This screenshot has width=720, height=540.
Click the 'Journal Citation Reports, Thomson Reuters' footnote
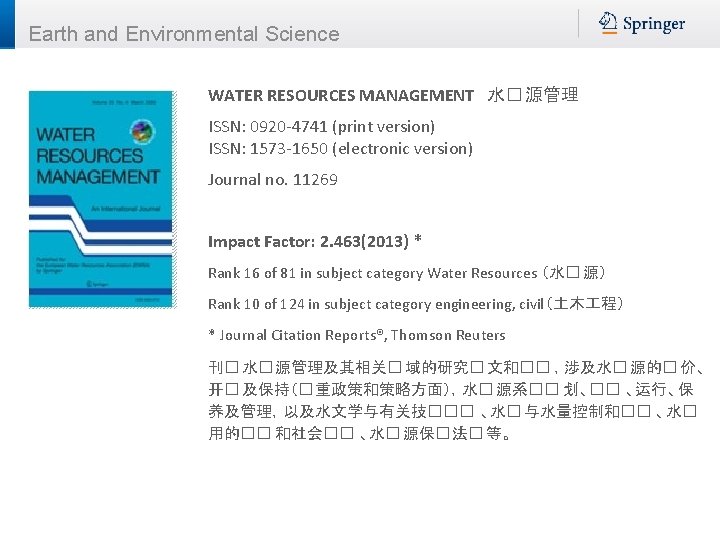(357, 335)
